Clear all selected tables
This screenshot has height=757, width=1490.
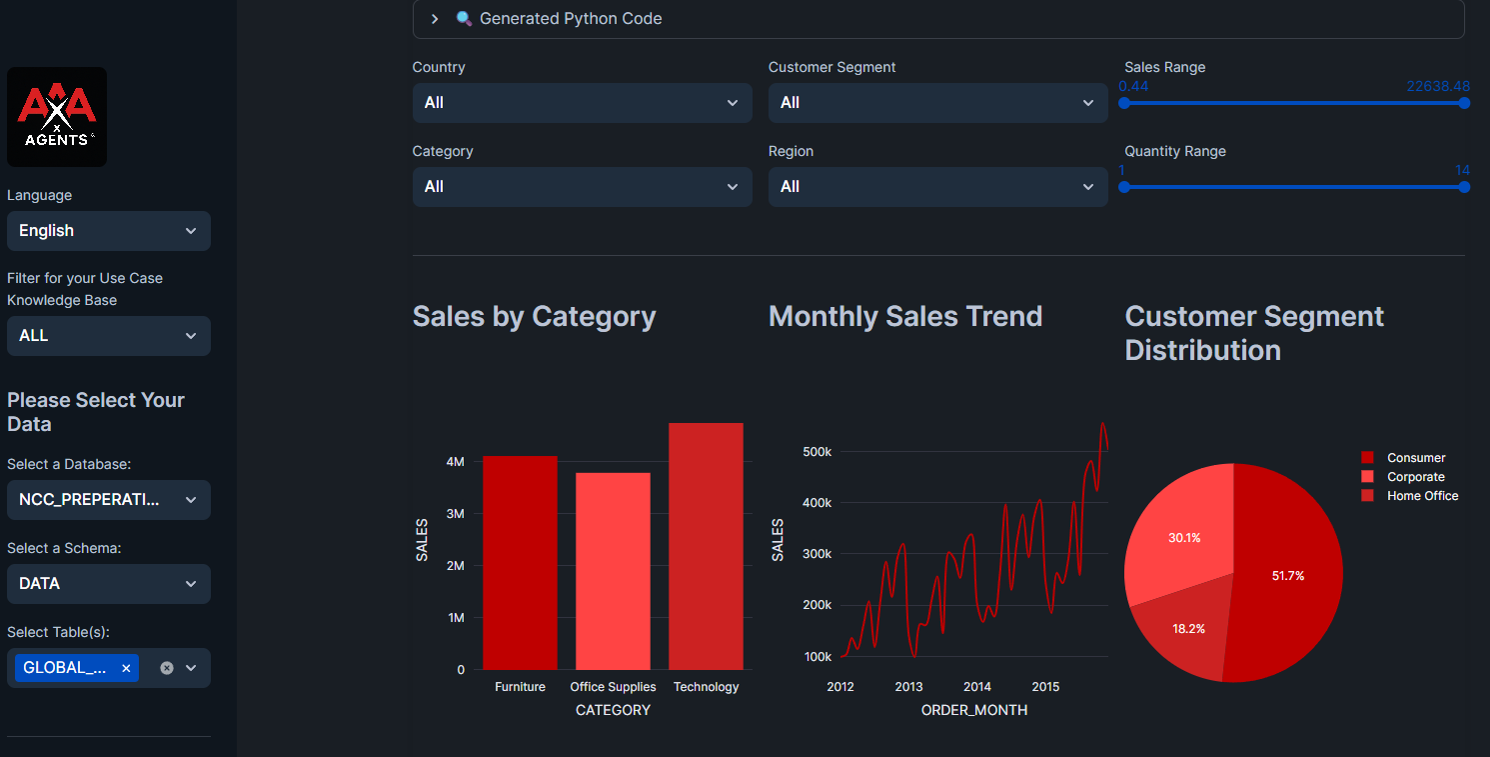click(167, 668)
